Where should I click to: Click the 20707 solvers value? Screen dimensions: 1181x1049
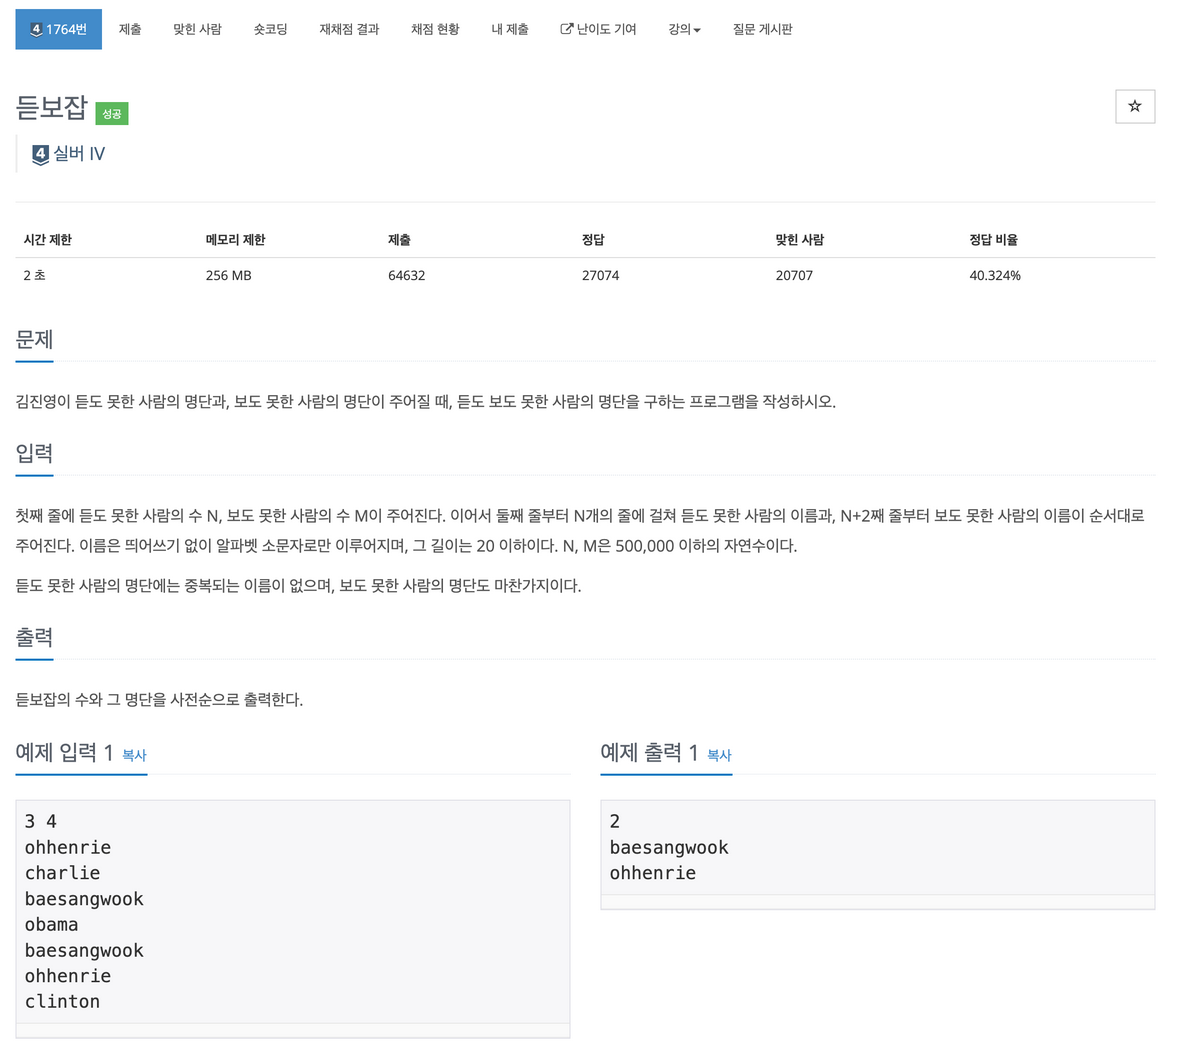(795, 276)
